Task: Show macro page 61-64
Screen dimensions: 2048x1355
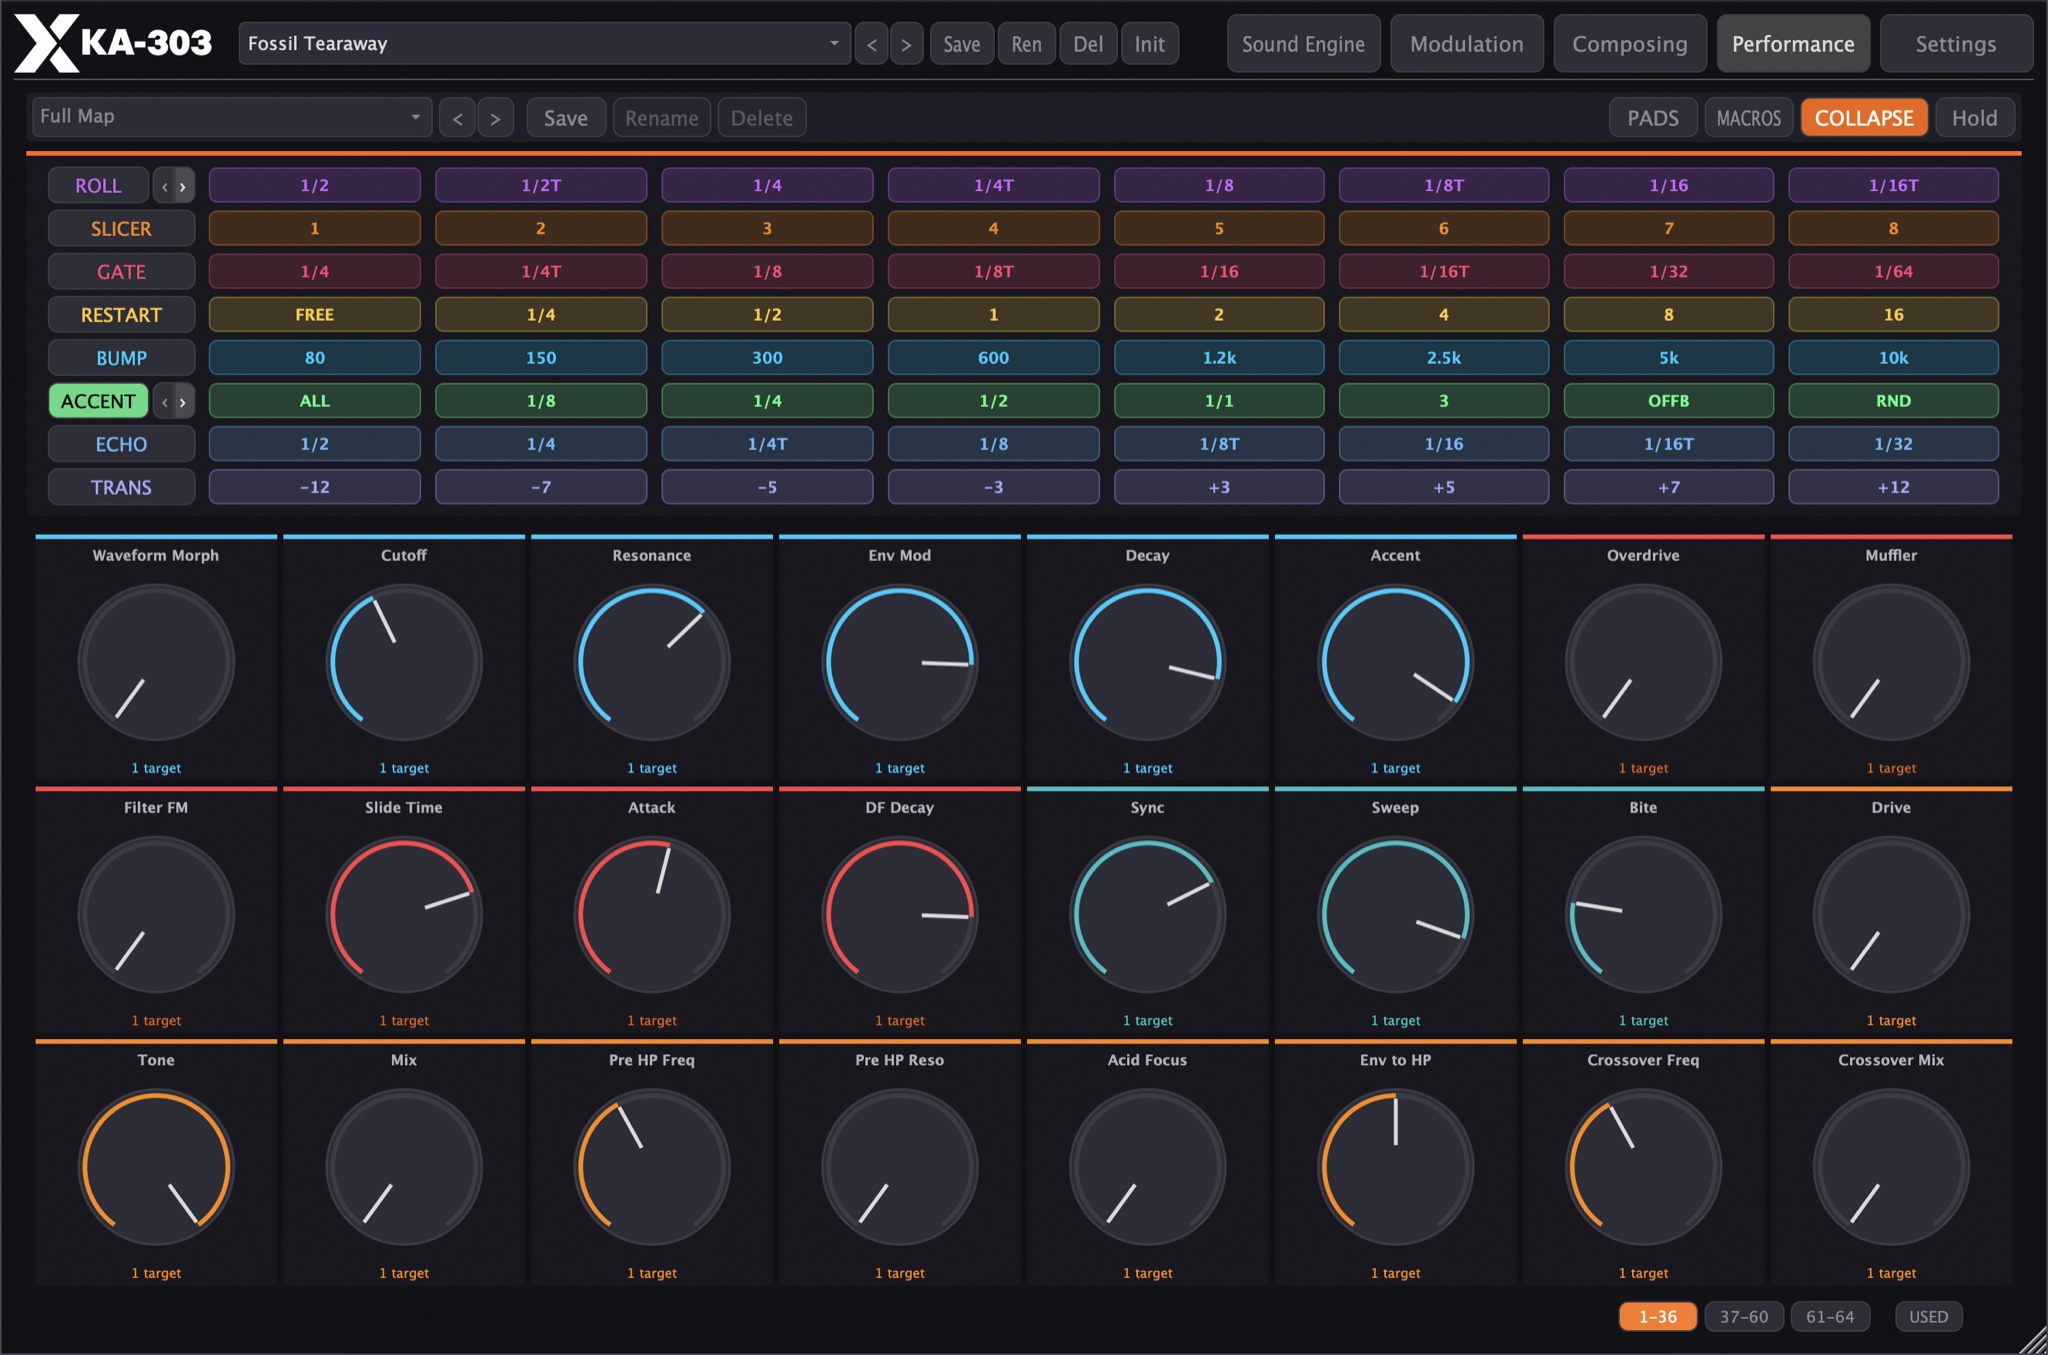Action: tap(1830, 1316)
